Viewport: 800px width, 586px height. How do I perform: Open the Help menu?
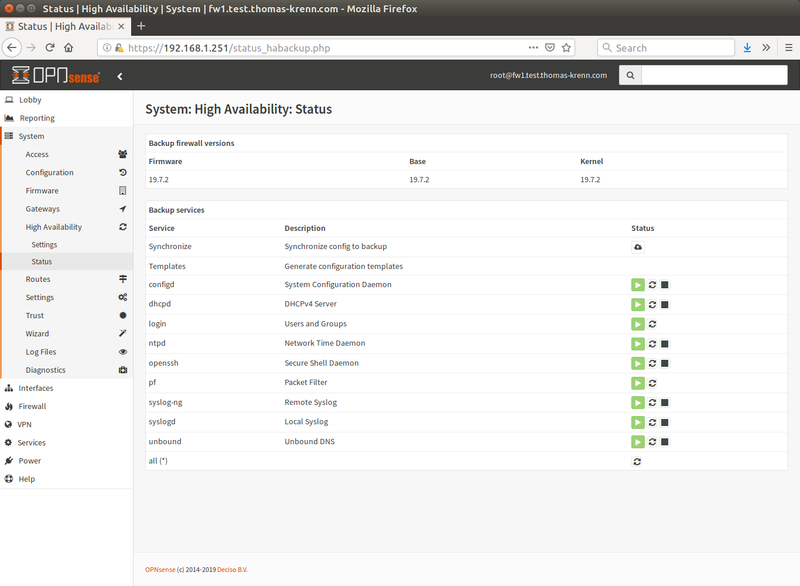point(67,479)
